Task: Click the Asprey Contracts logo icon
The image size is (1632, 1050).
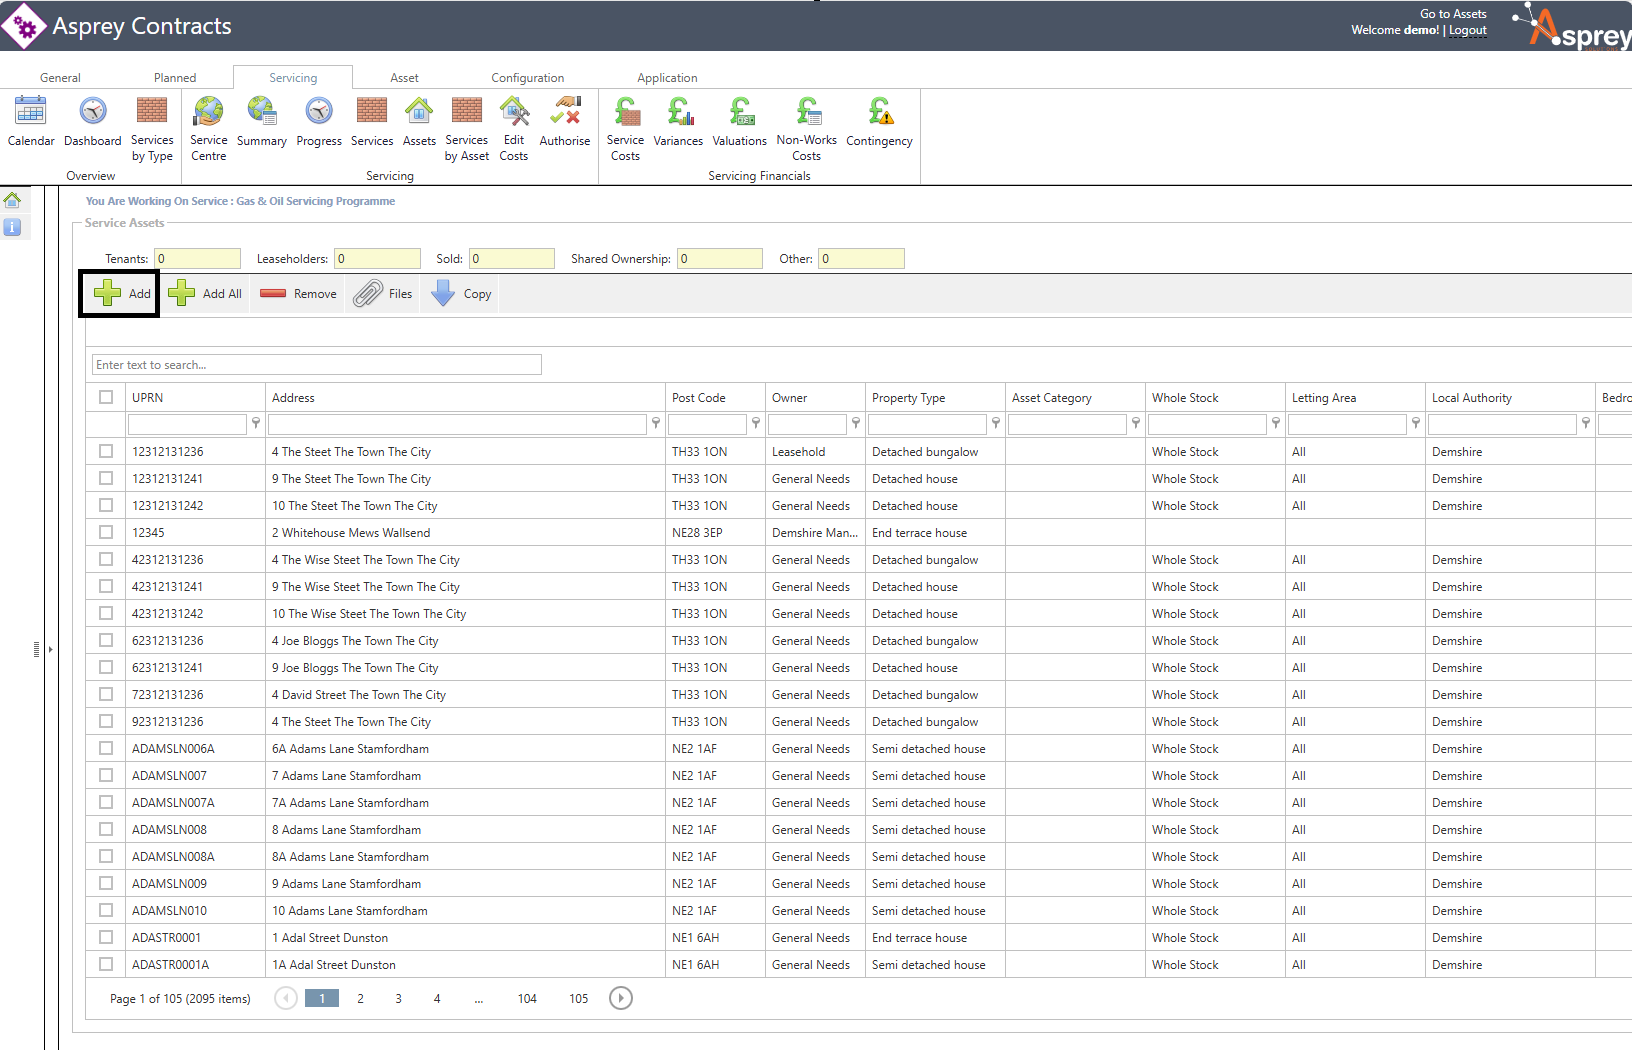Action: pyautogui.click(x=24, y=26)
